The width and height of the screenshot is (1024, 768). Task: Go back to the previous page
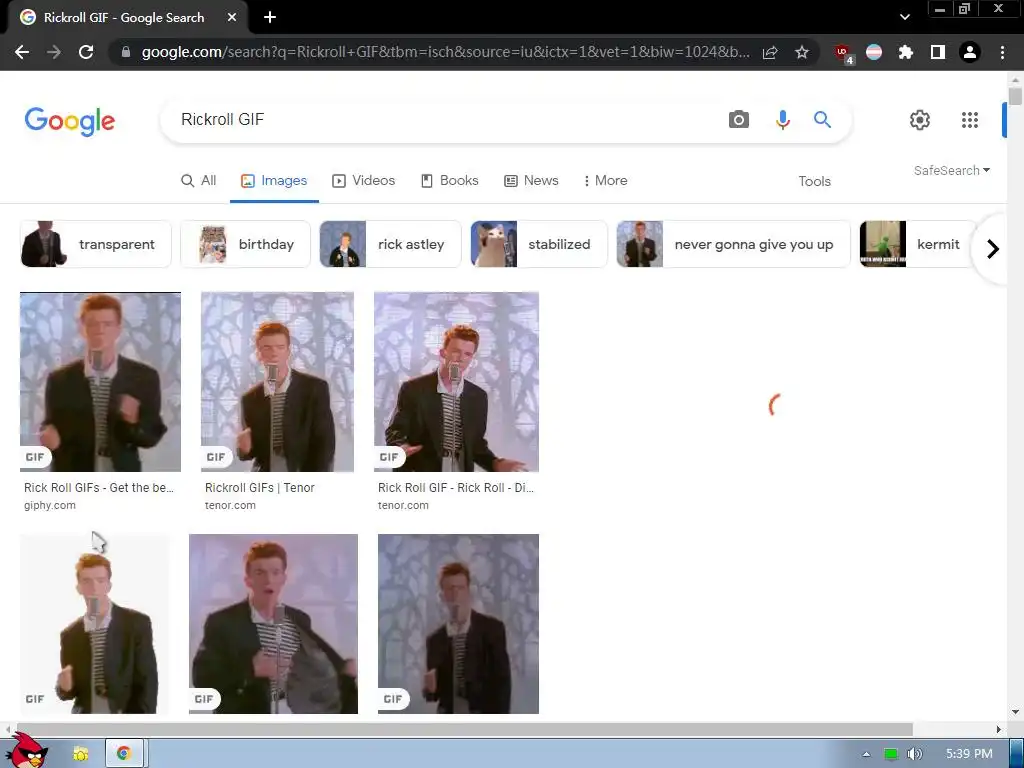coord(22,52)
